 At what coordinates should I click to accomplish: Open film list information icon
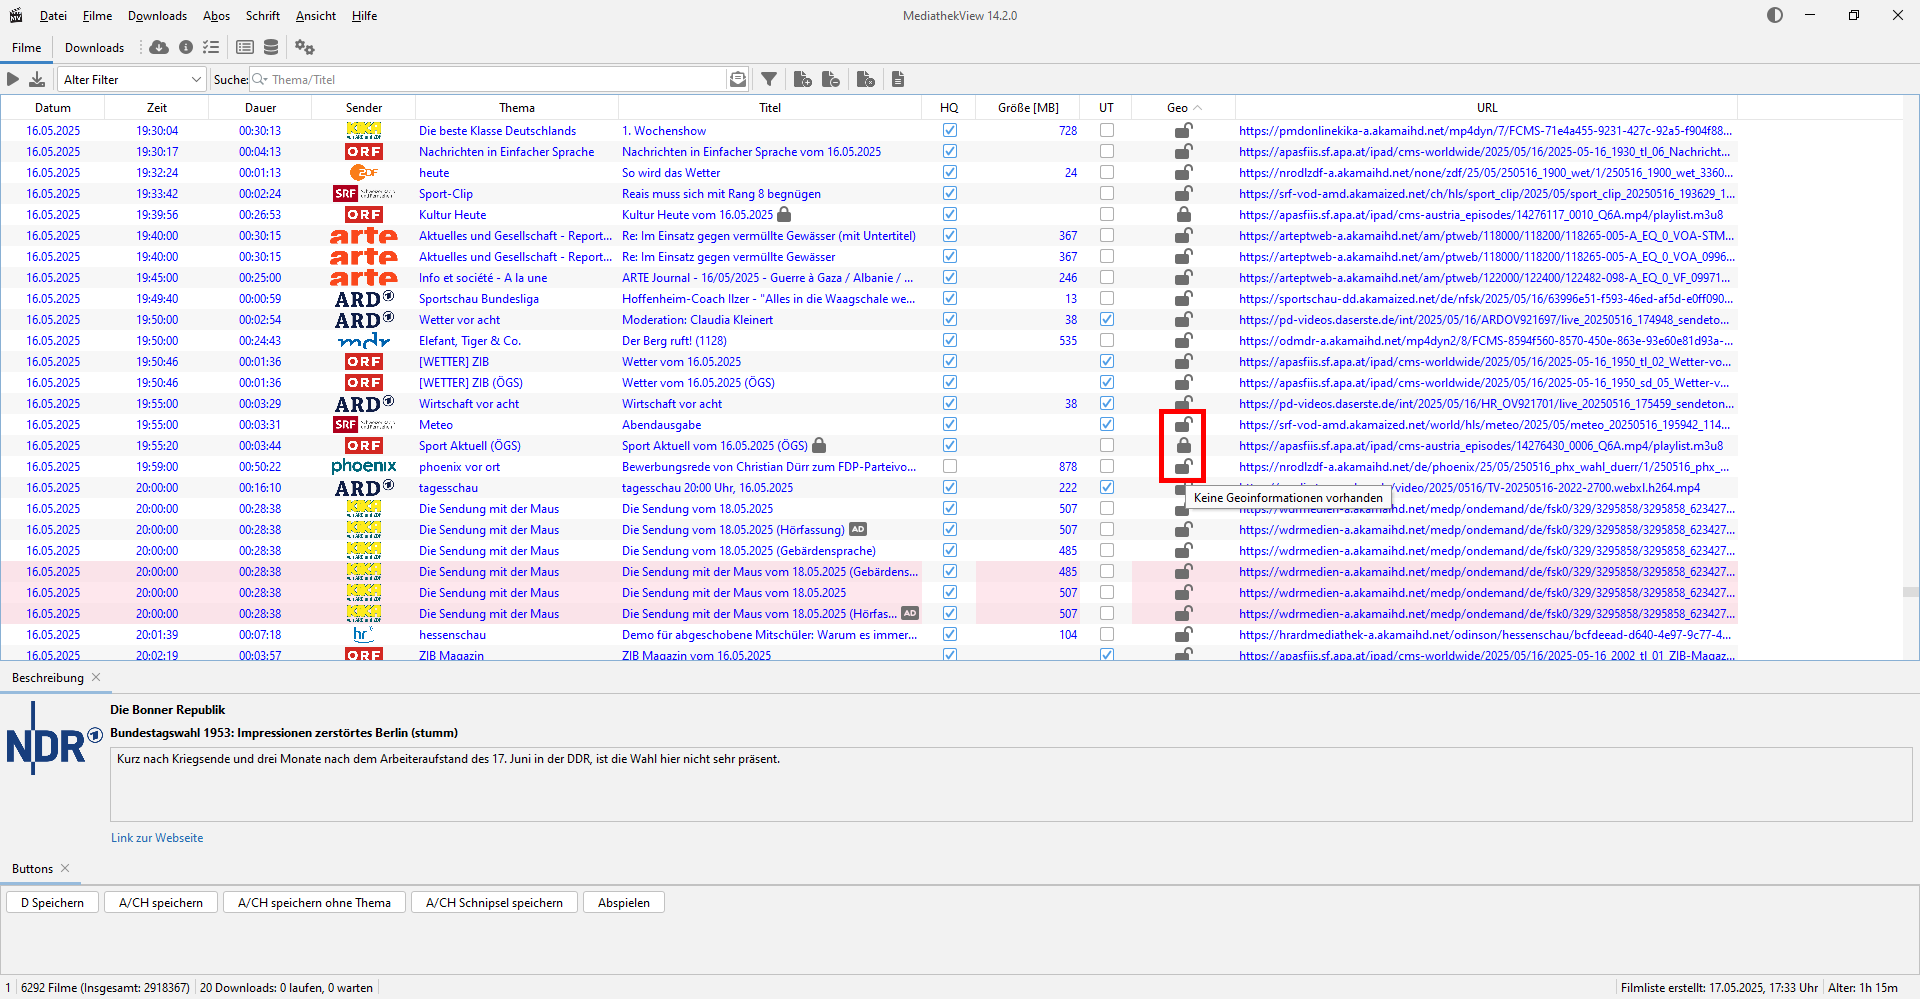click(x=186, y=47)
